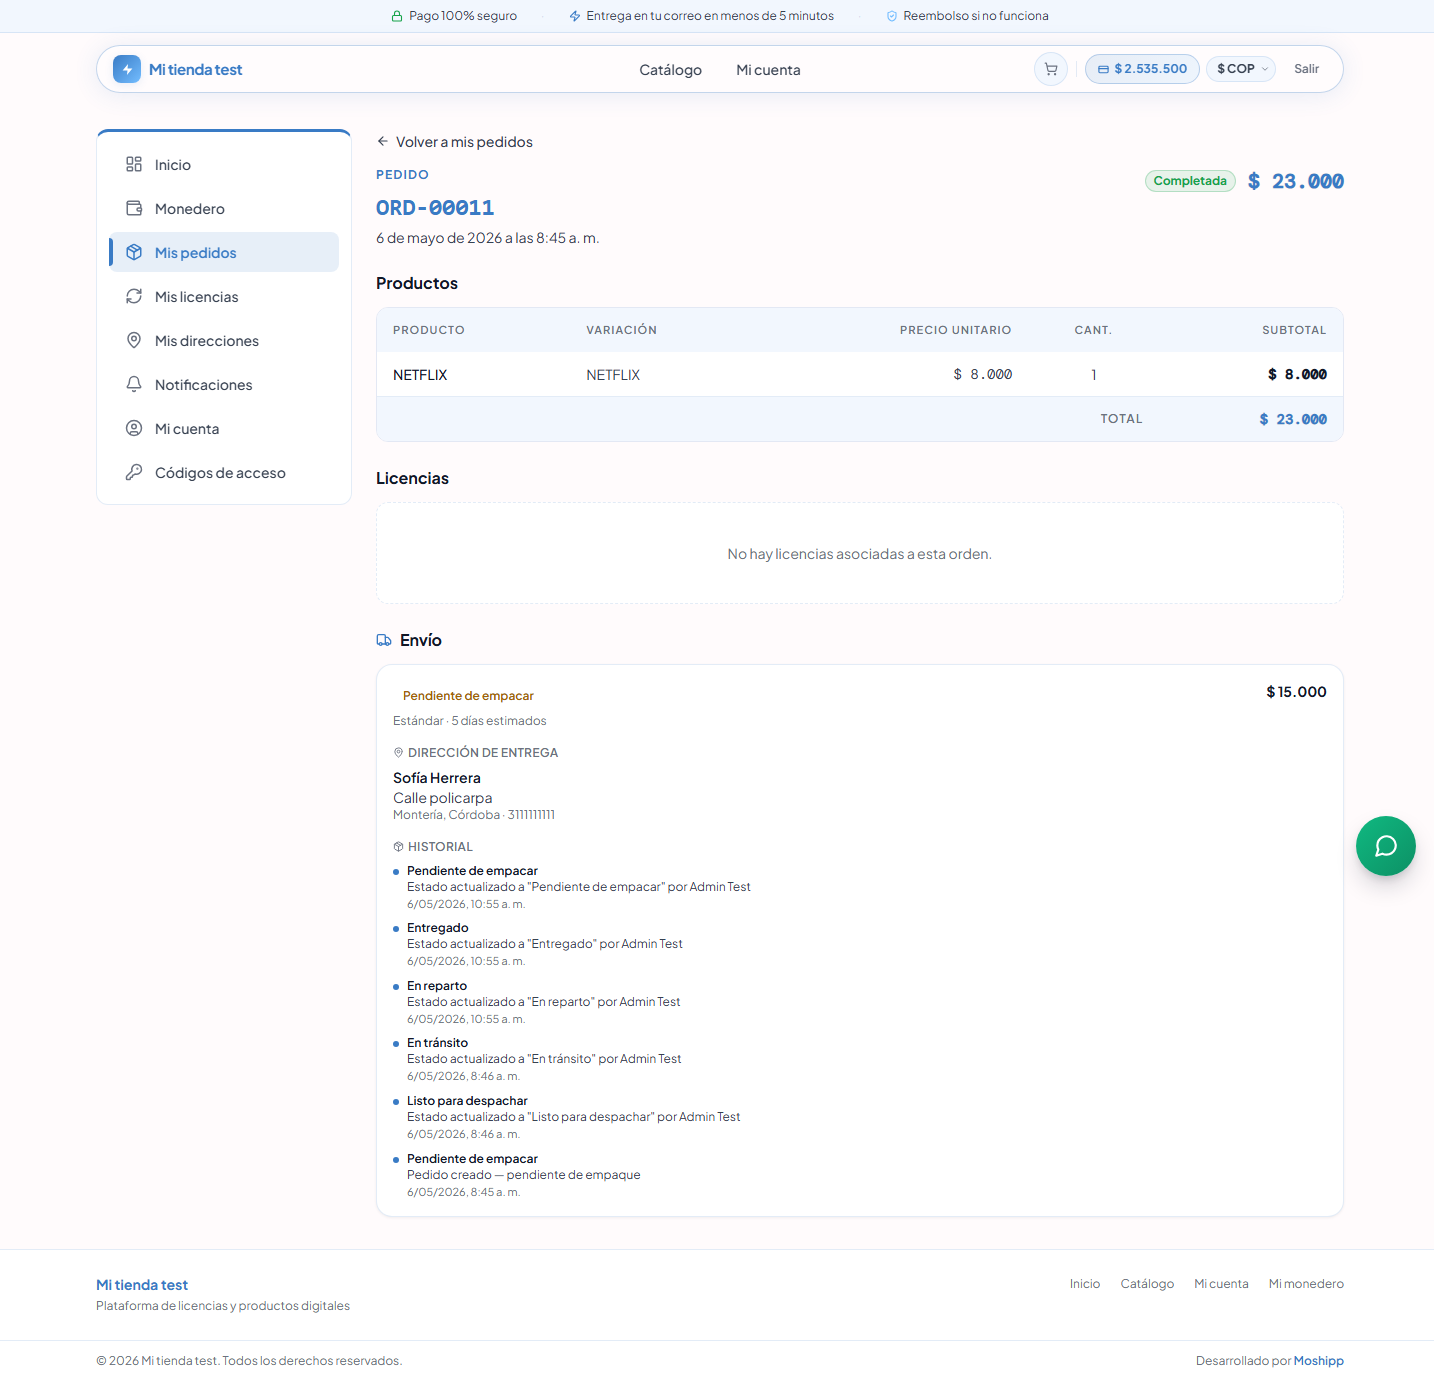1434x1381 pixels.
Task: Click the Mis licencias refresh icon
Action: [134, 296]
